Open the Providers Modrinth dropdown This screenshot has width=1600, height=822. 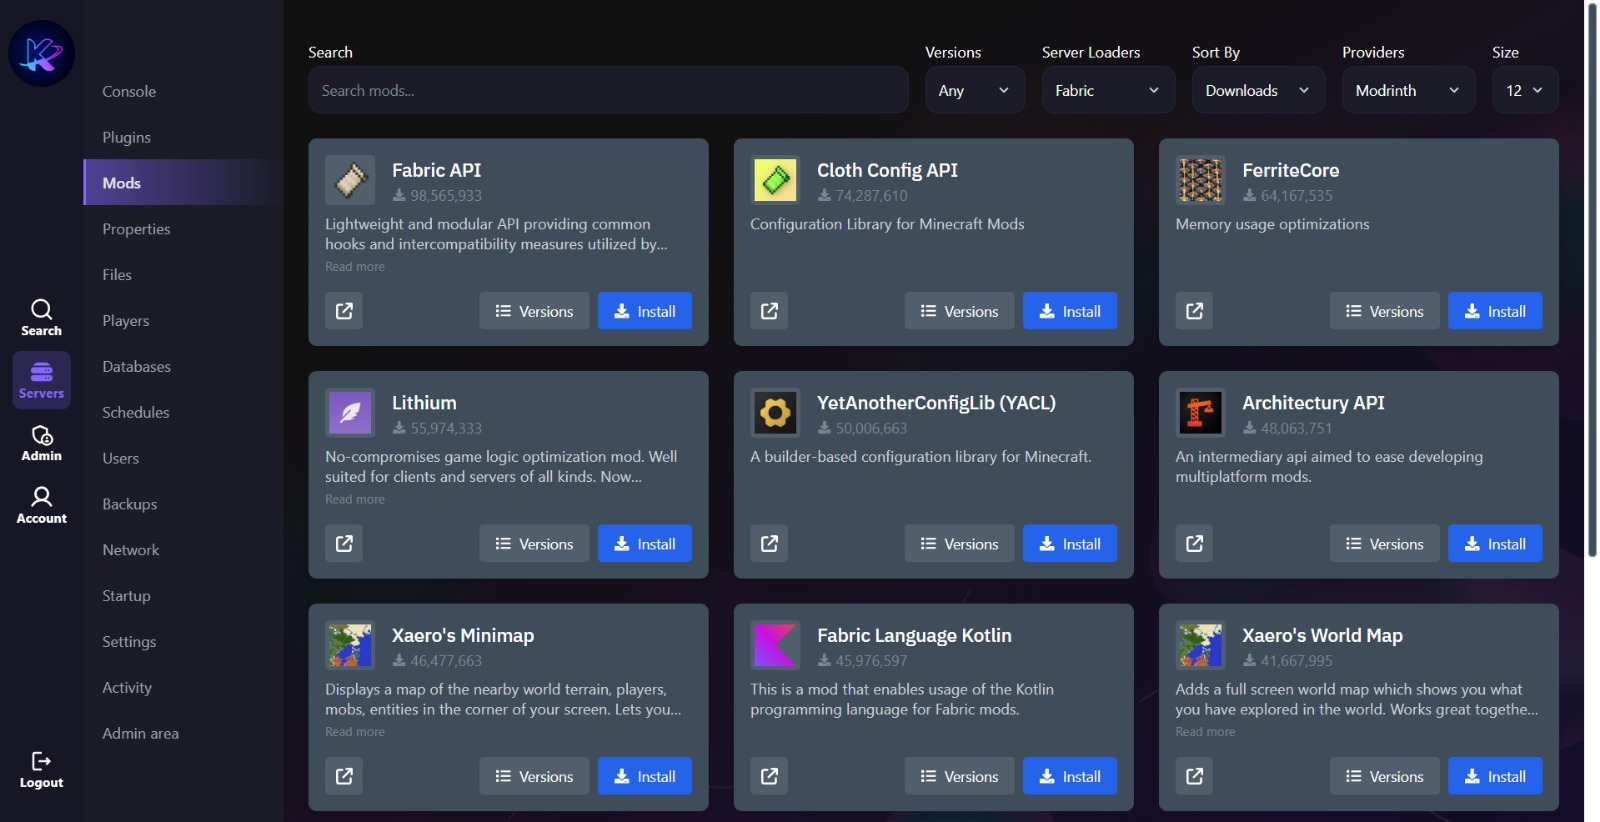(x=1407, y=90)
